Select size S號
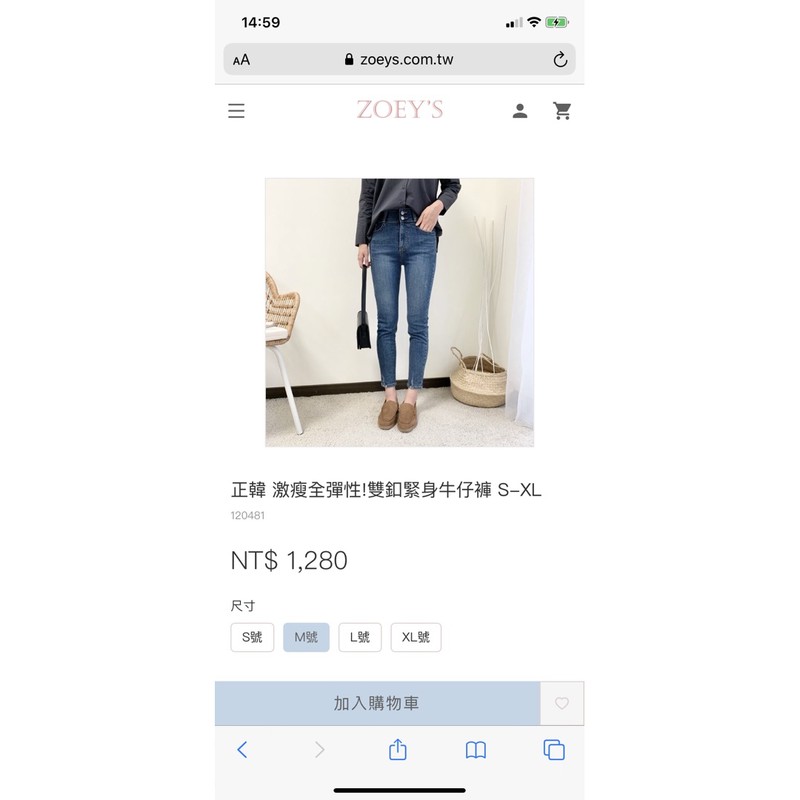The image size is (800, 800). [x=252, y=637]
